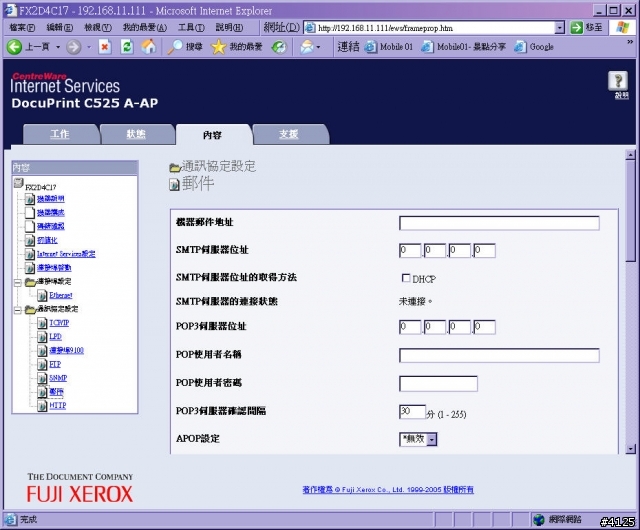Click the Mail envelope toolbar icon

pyautogui.click(x=307, y=47)
